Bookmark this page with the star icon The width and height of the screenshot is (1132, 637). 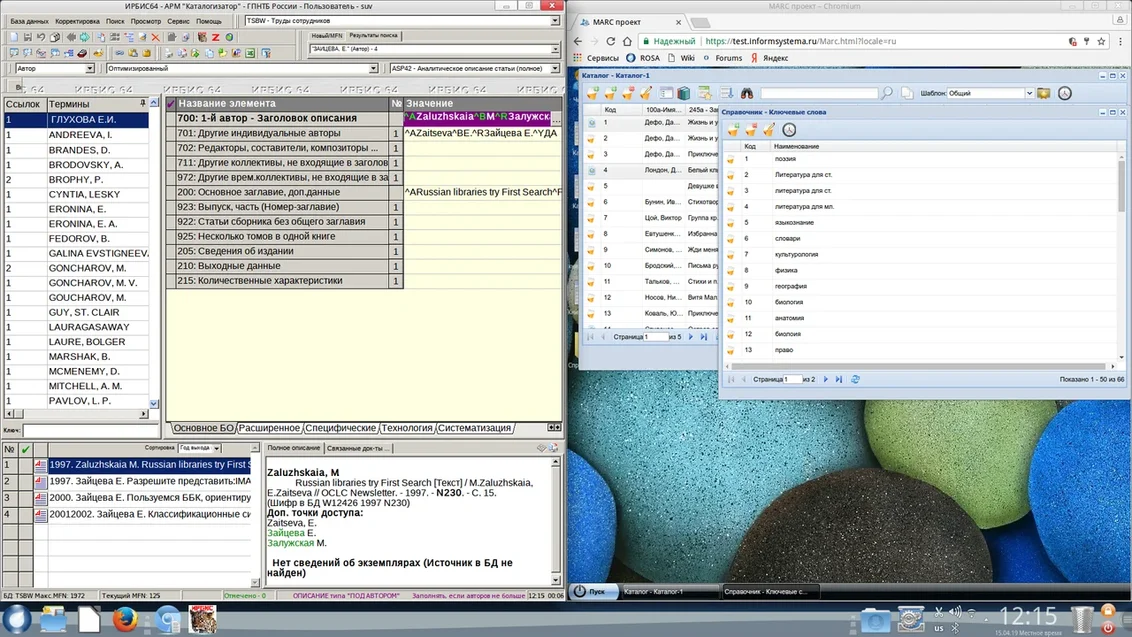(x=1101, y=41)
